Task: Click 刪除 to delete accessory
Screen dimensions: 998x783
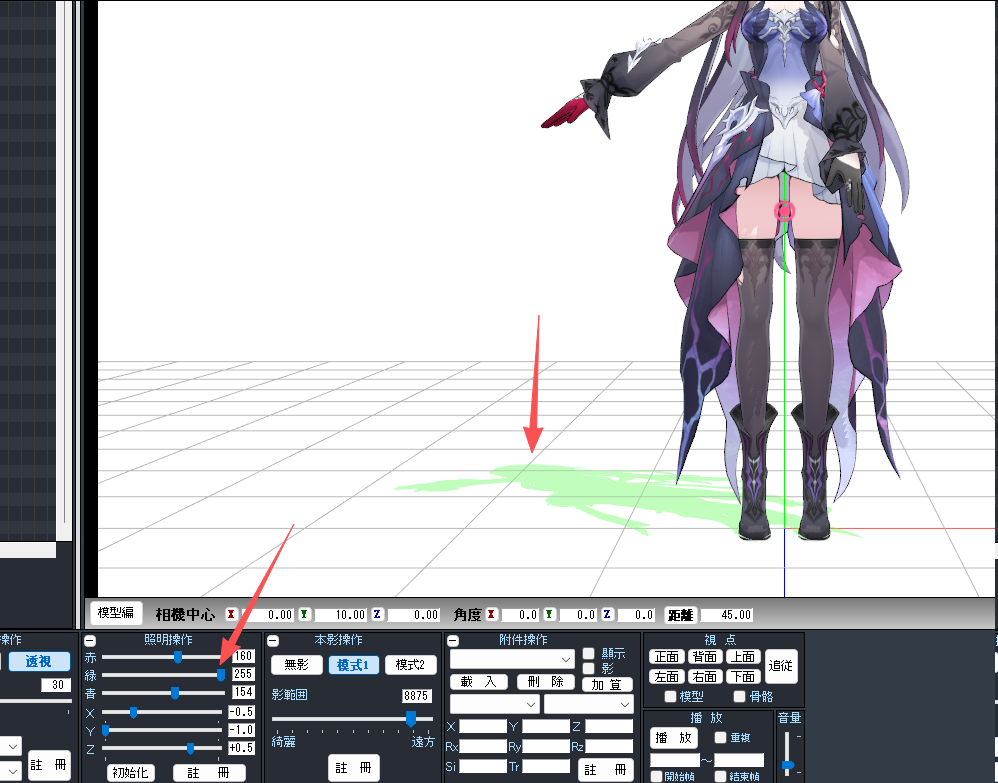Action: point(546,682)
